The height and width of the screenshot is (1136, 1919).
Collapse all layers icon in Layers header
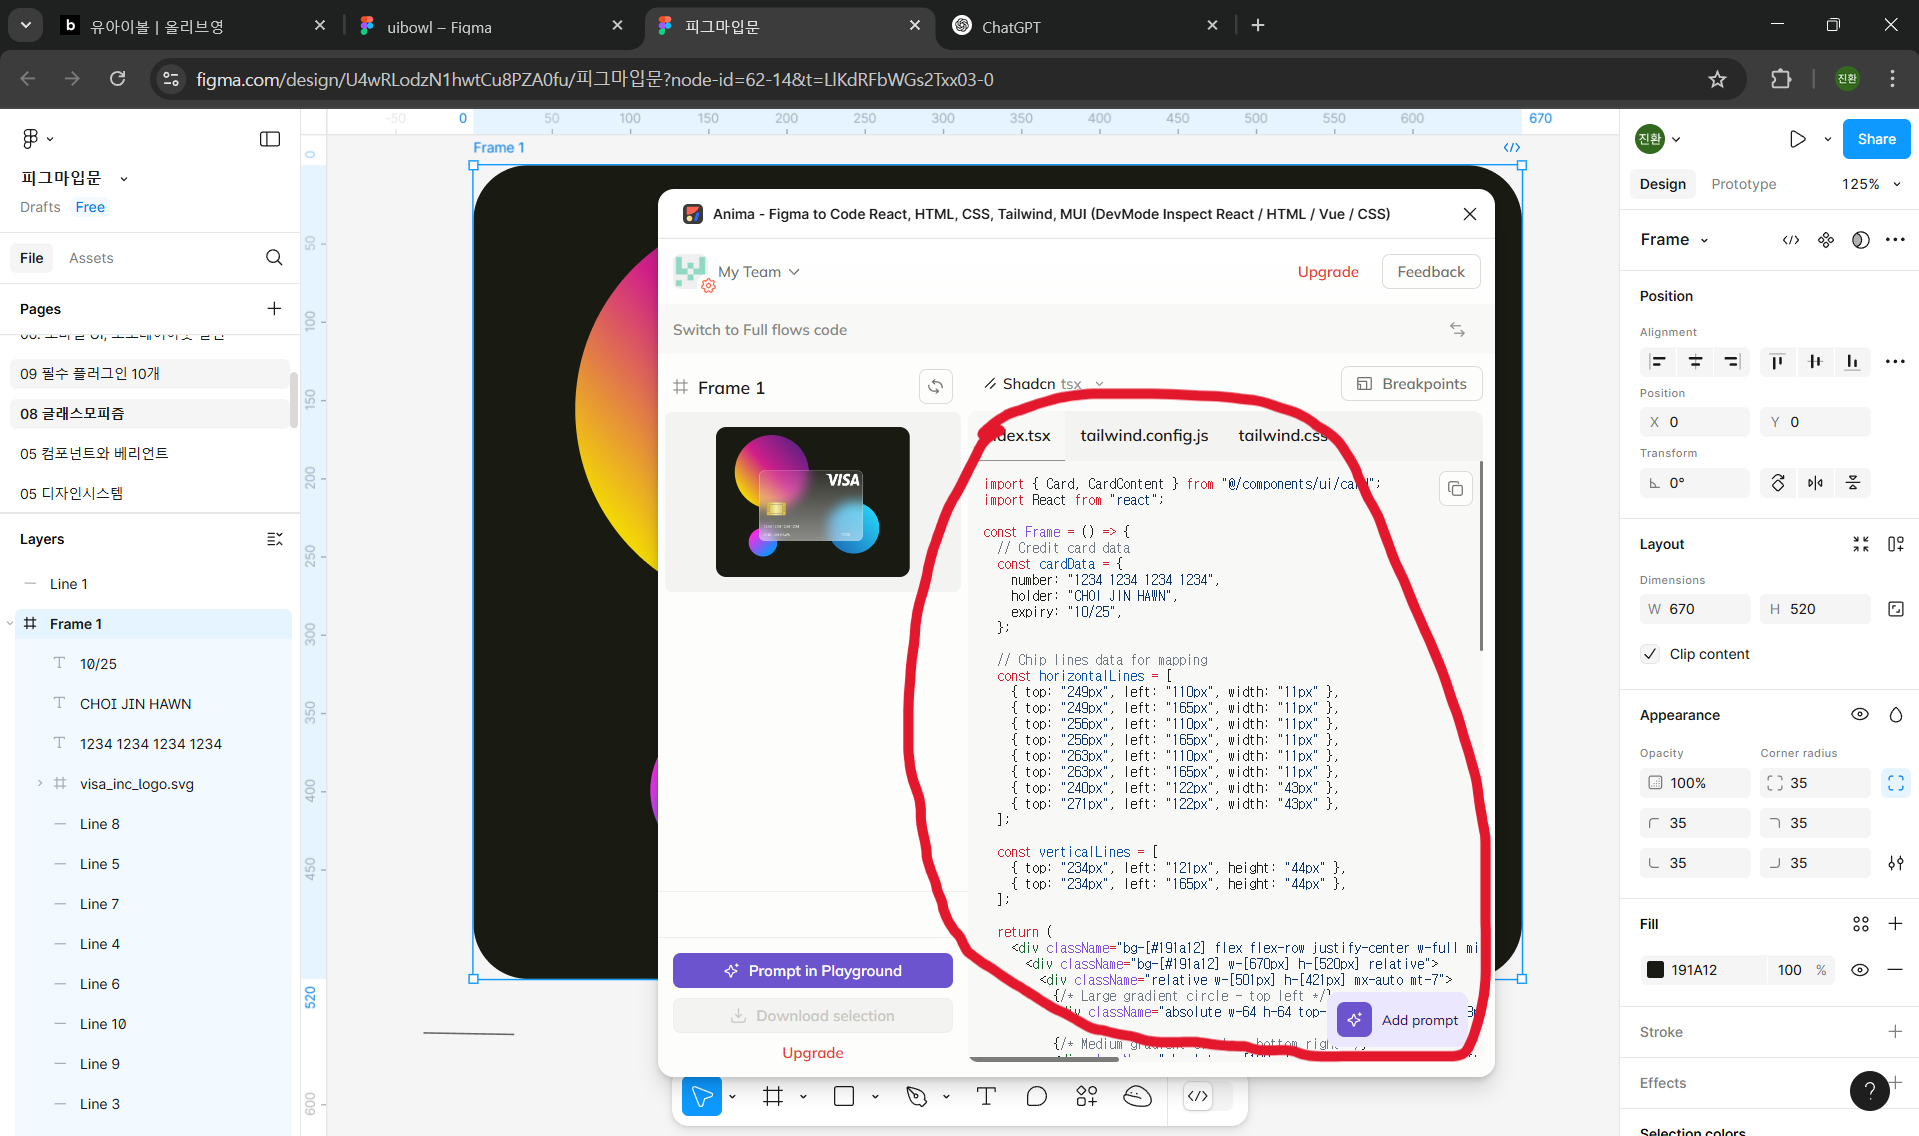[275, 539]
